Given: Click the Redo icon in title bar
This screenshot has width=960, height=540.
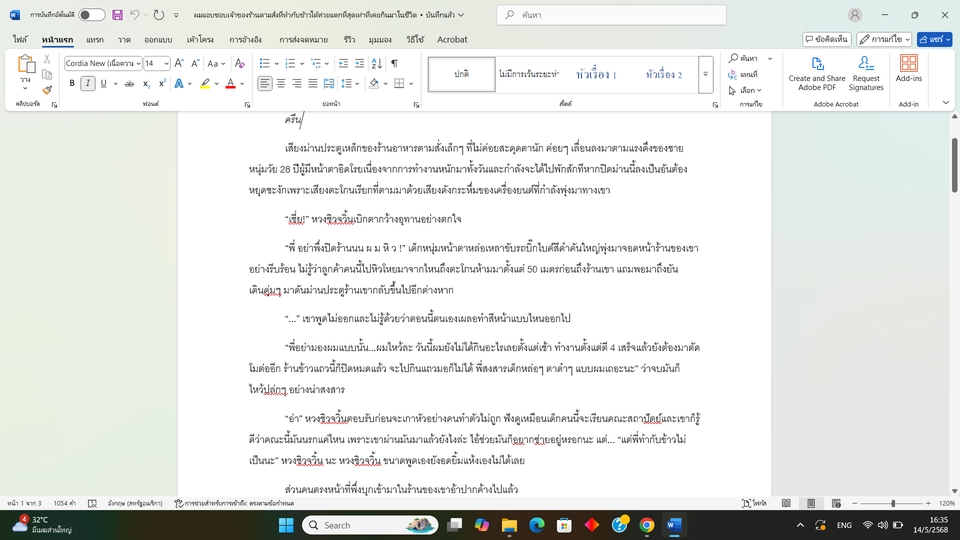Looking at the screenshot, I should 159,15.
